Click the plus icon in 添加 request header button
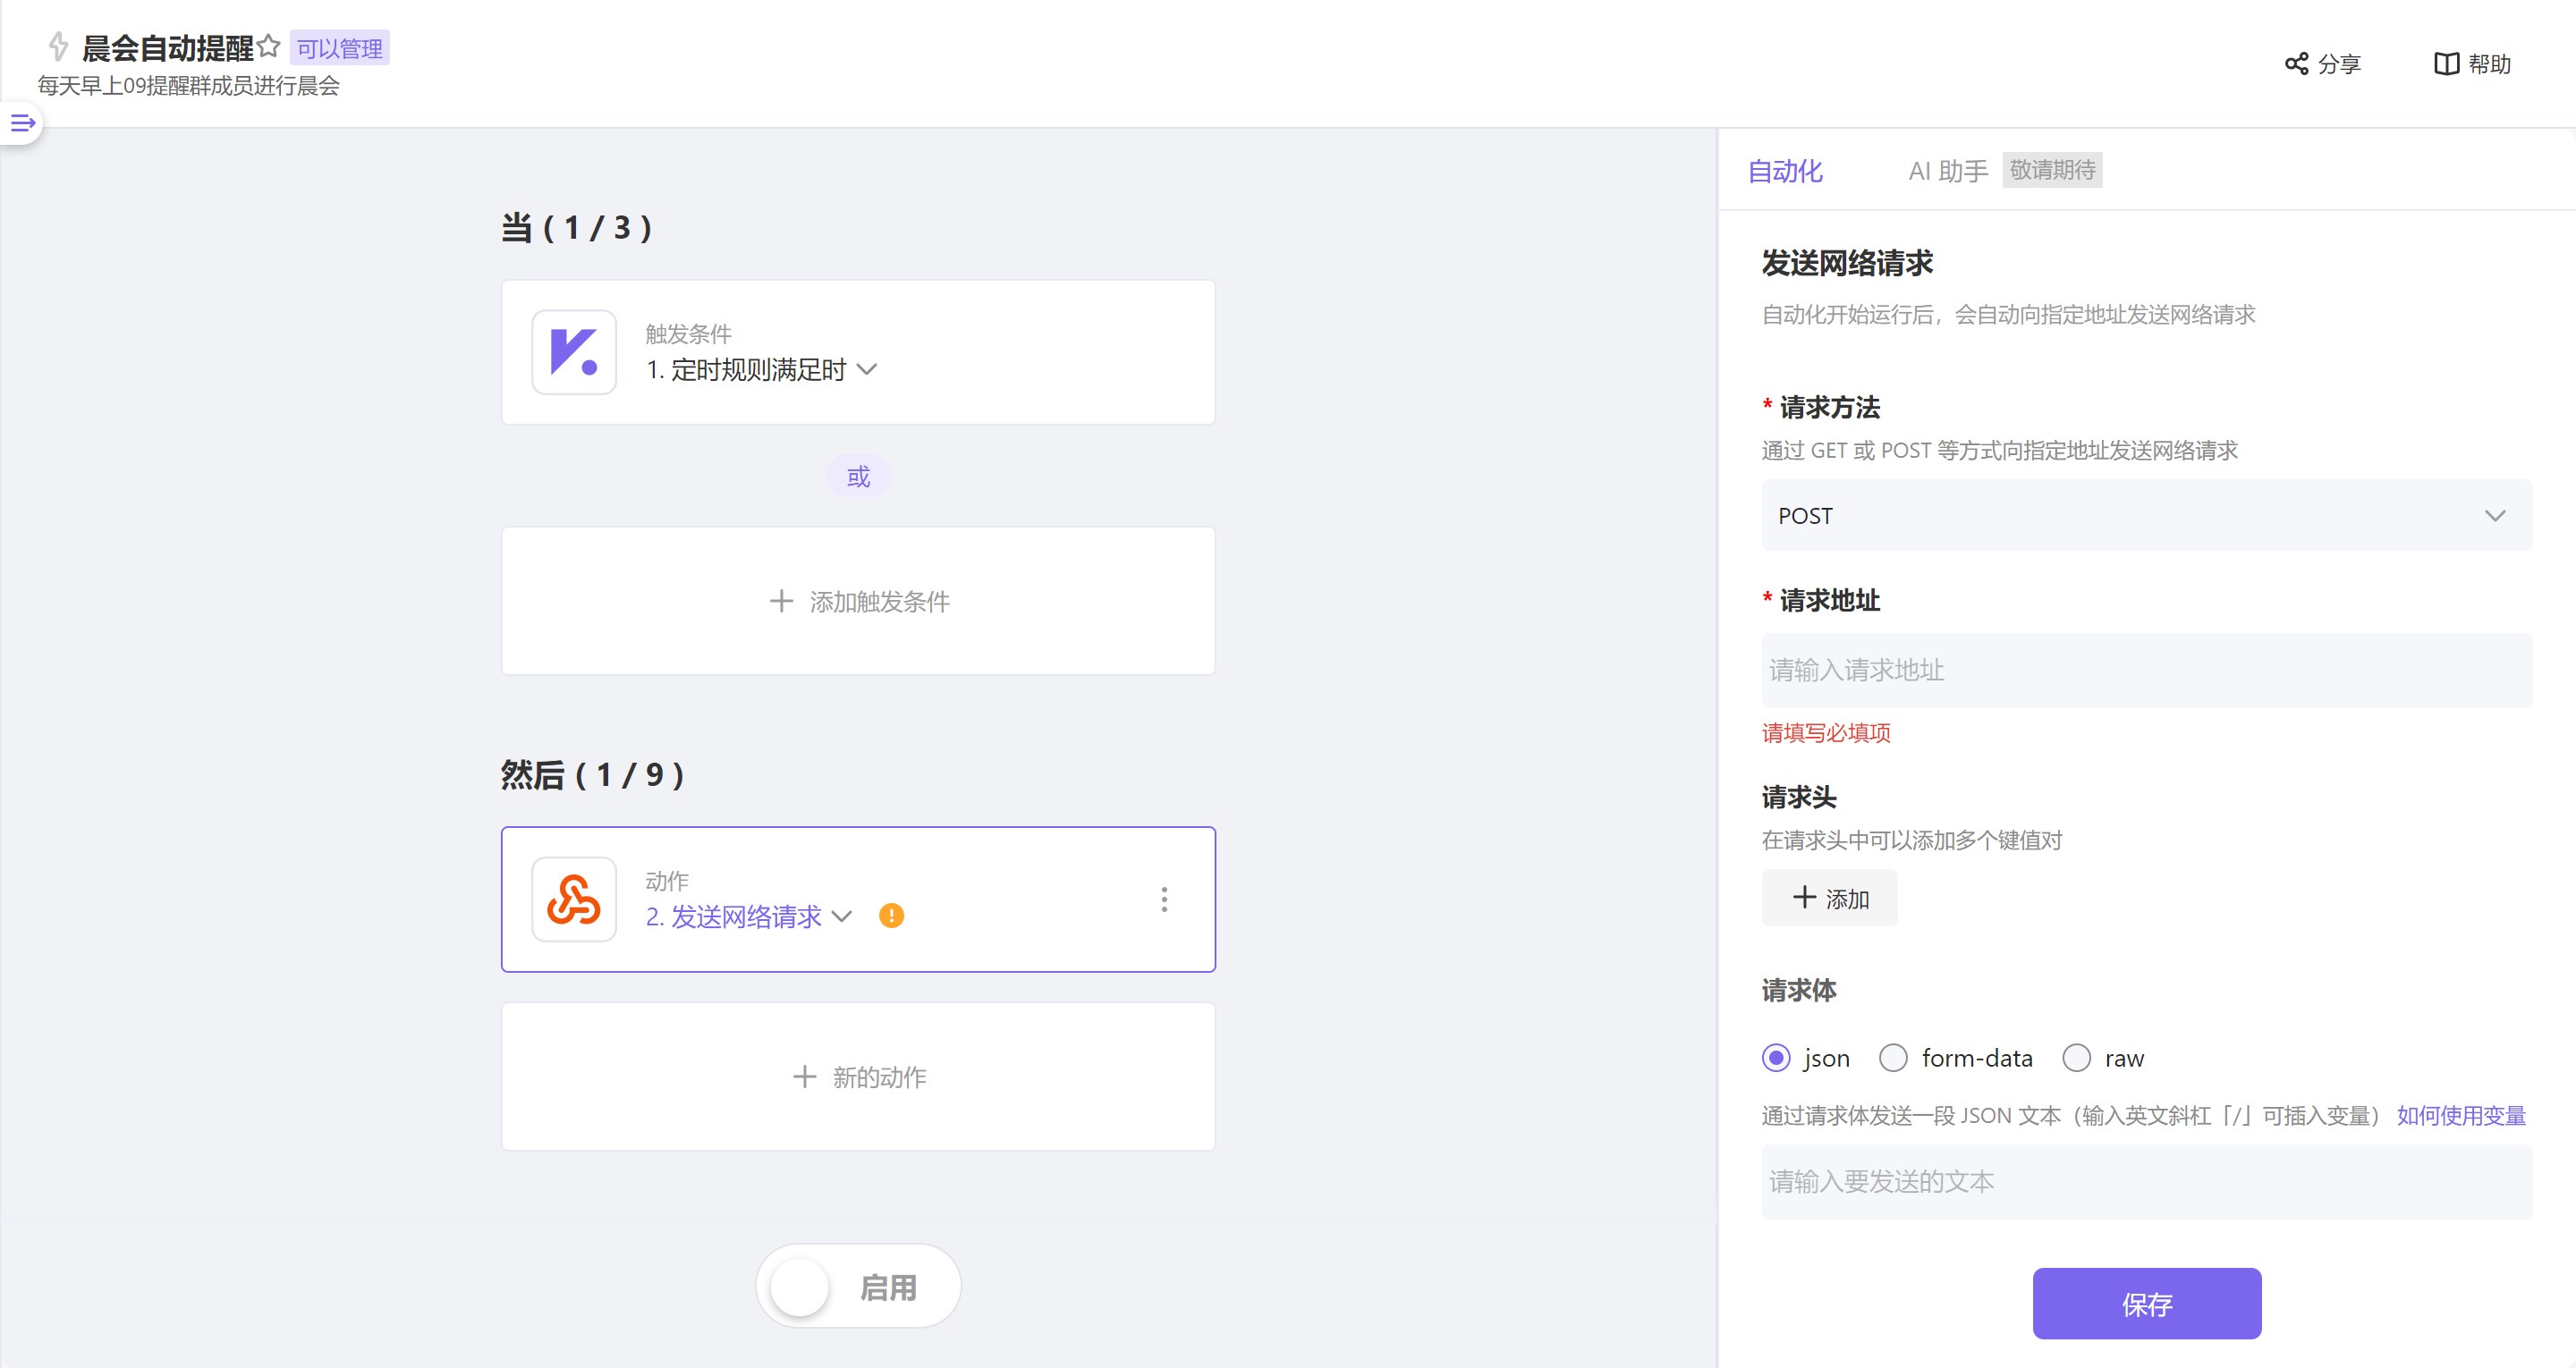This screenshot has height=1368, width=2576. (1804, 897)
